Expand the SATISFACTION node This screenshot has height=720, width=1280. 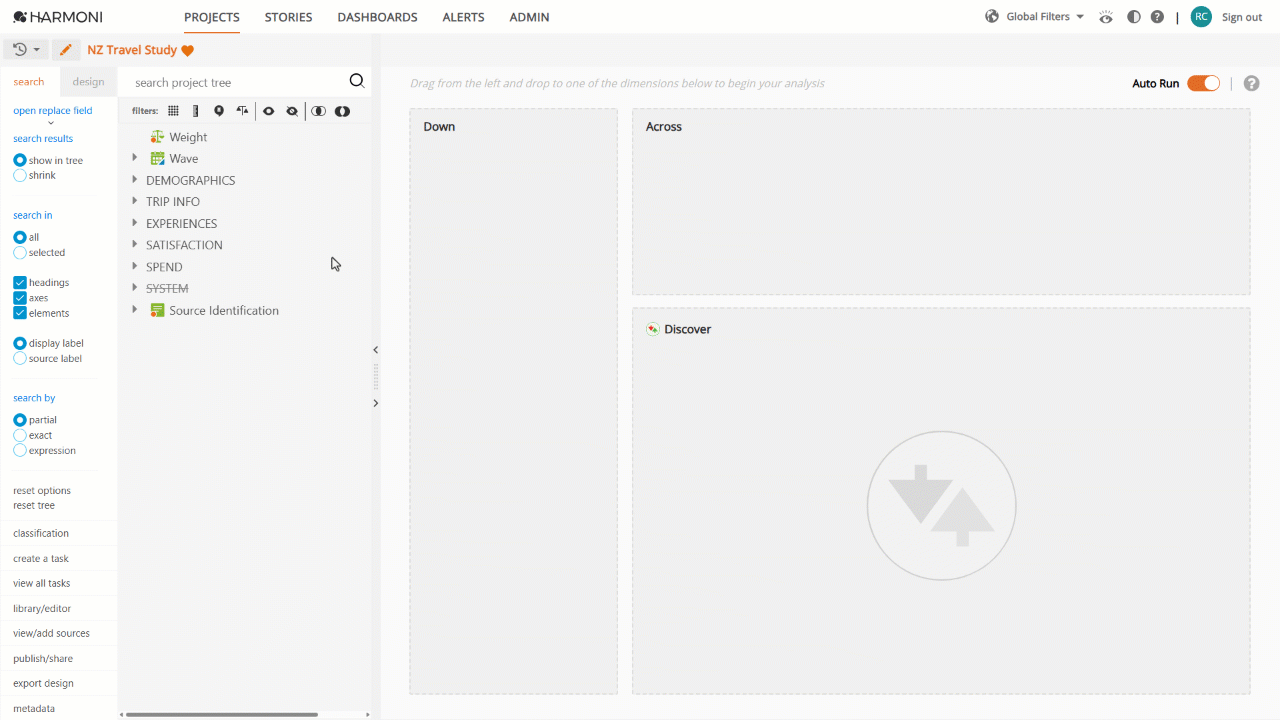click(x=135, y=245)
